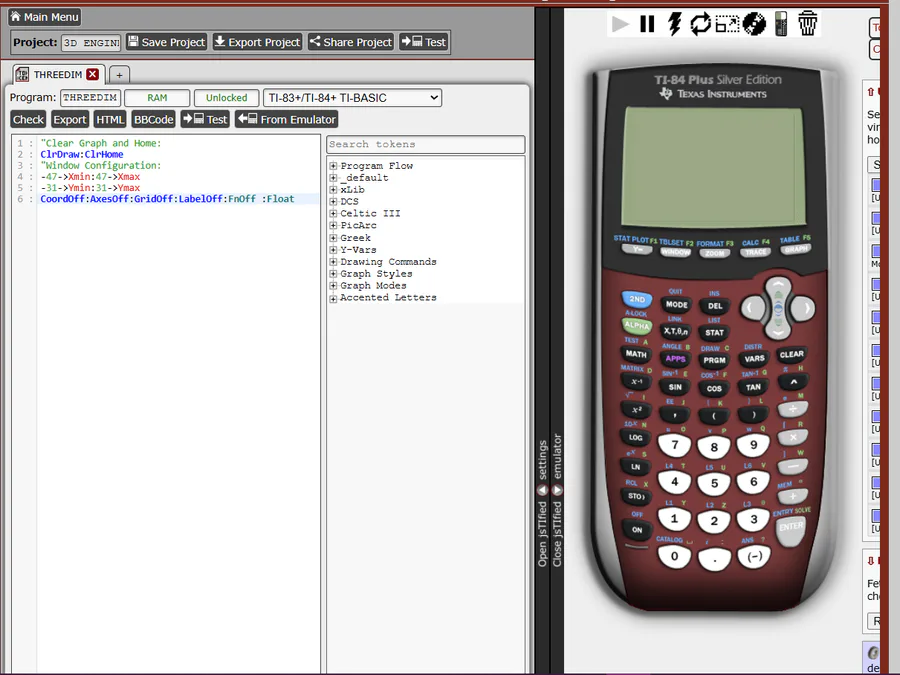
Task: Click the calculator APPS key
Action: (675, 359)
